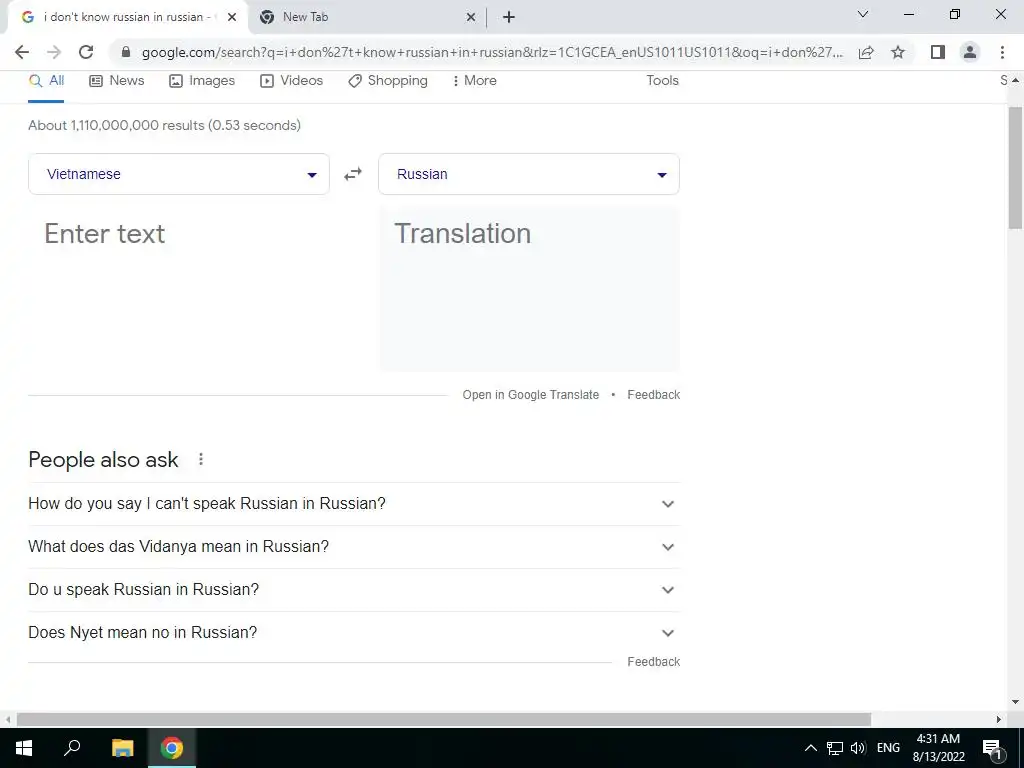The width and height of the screenshot is (1024, 768).
Task: Expand What does das Vidanya mean question
Action: (x=354, y=547)
